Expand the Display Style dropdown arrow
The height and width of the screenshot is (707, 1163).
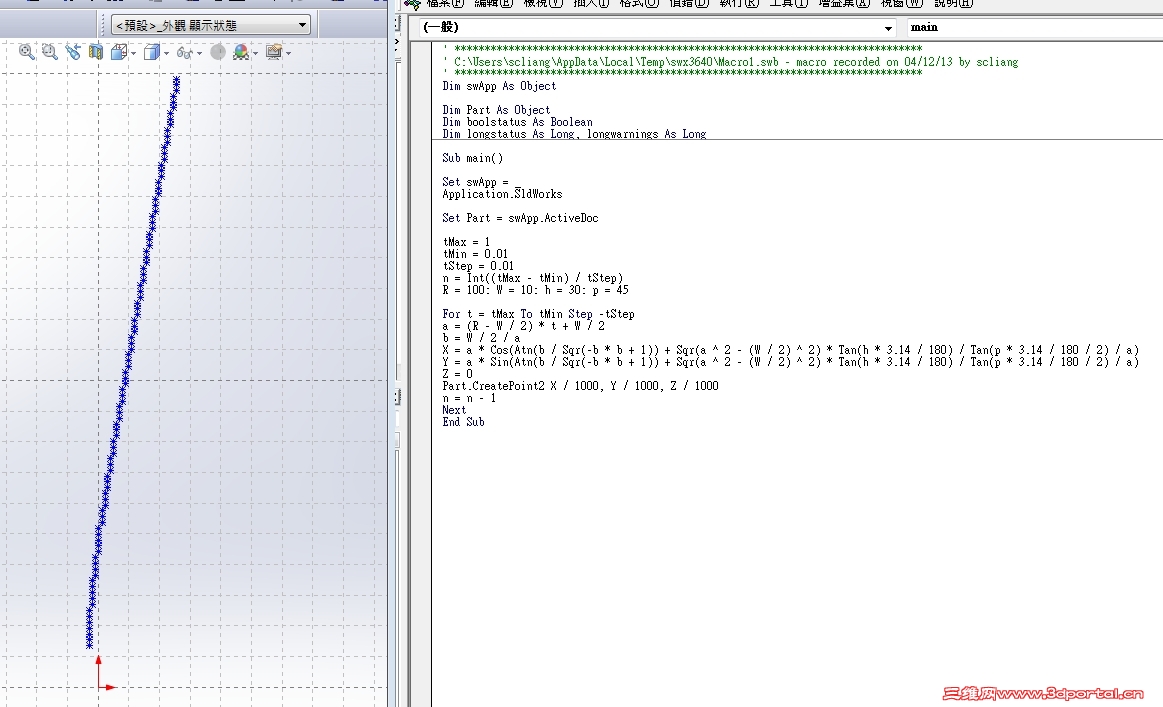pos(166,52)
